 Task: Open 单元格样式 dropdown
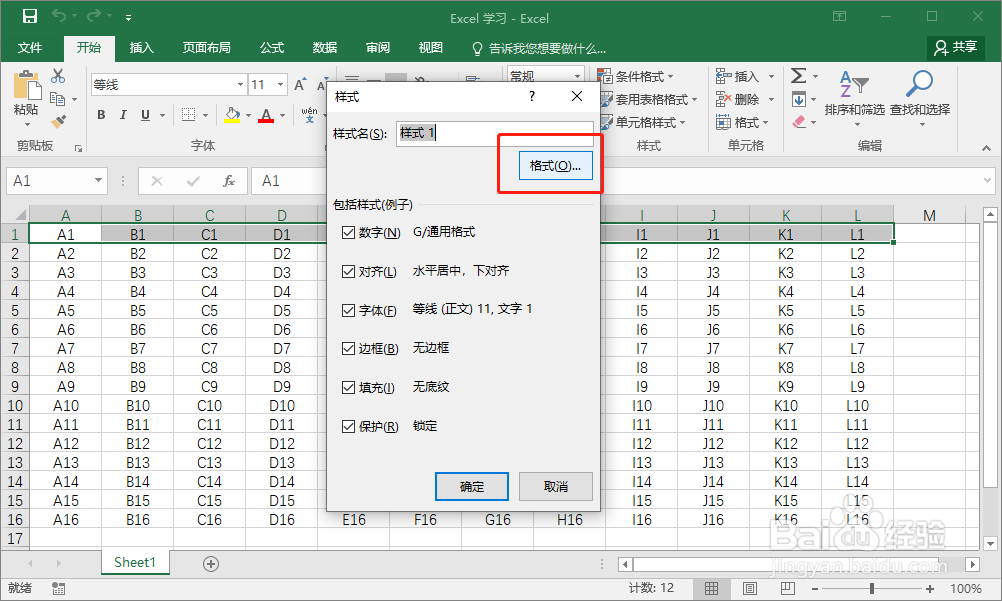642,122
